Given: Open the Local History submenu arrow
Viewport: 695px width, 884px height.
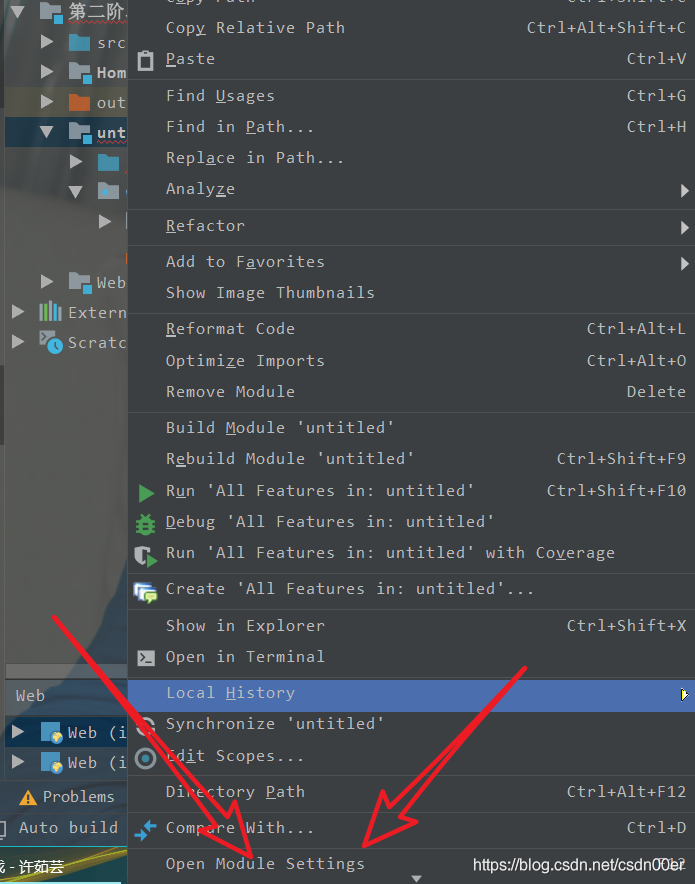Looking at the screenshot, I should point(684,695).
